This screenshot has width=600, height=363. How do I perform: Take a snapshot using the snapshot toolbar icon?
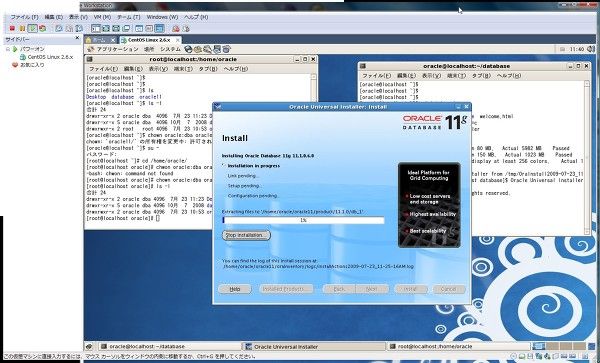point(59,28)
